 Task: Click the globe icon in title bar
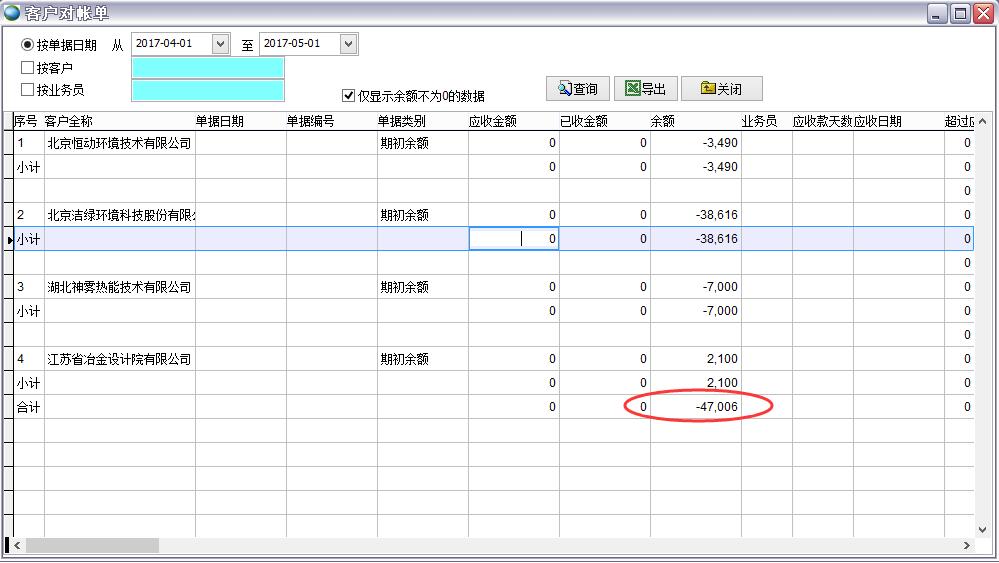click(12, 13)
